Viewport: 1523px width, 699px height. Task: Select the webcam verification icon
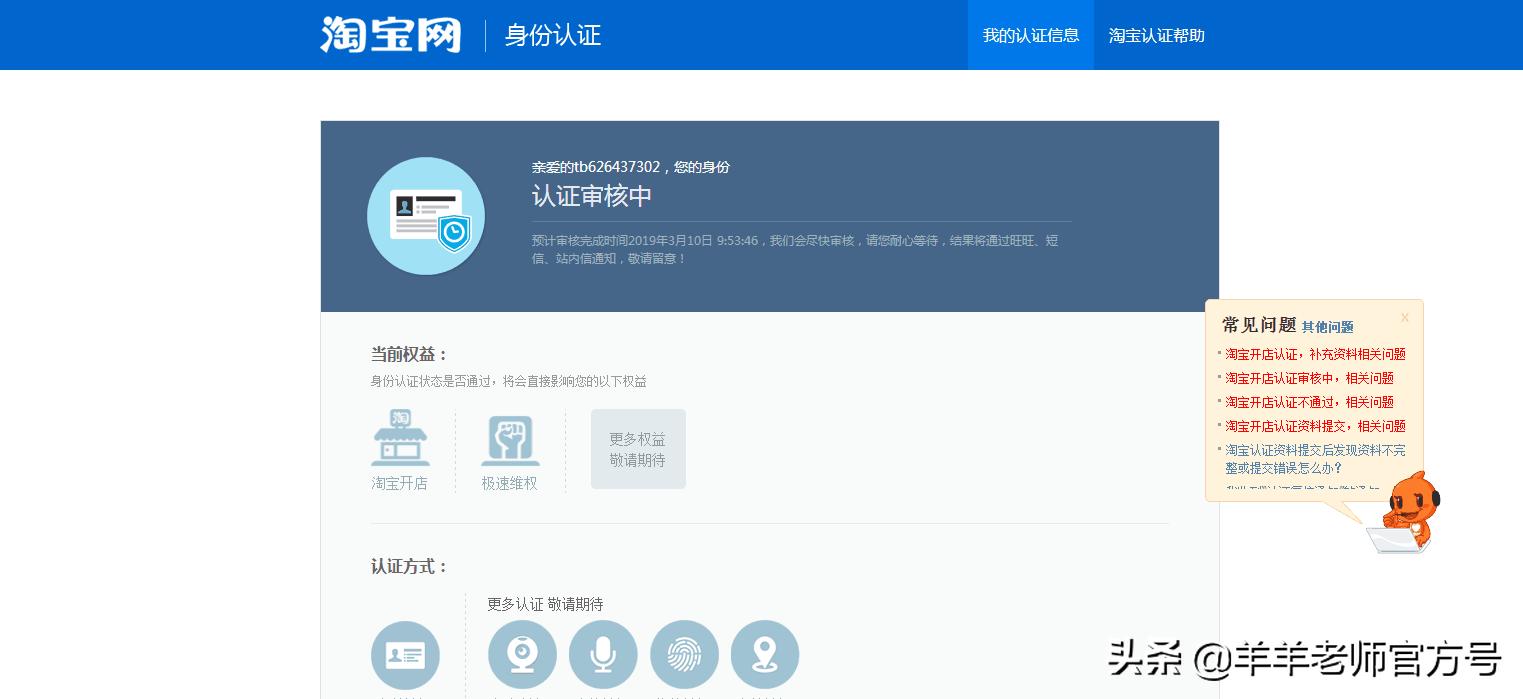click(522, 655)
